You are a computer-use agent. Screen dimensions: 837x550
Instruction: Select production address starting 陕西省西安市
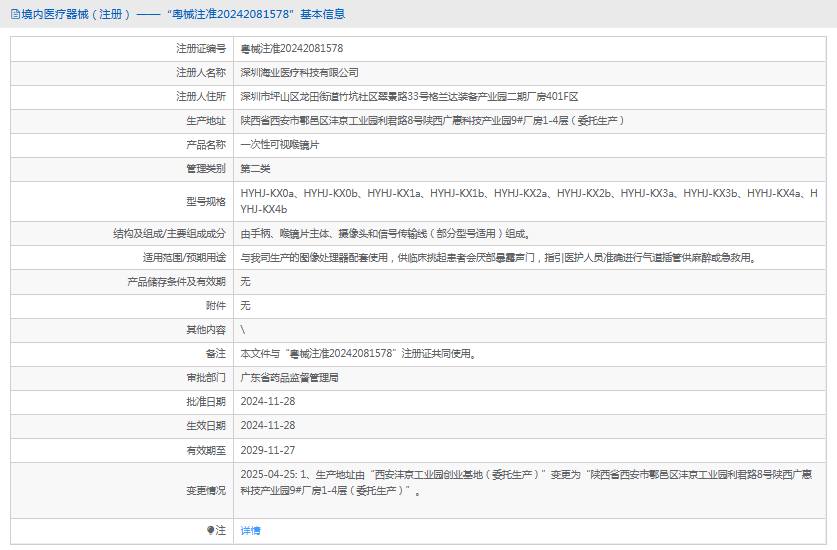(432, 121)
